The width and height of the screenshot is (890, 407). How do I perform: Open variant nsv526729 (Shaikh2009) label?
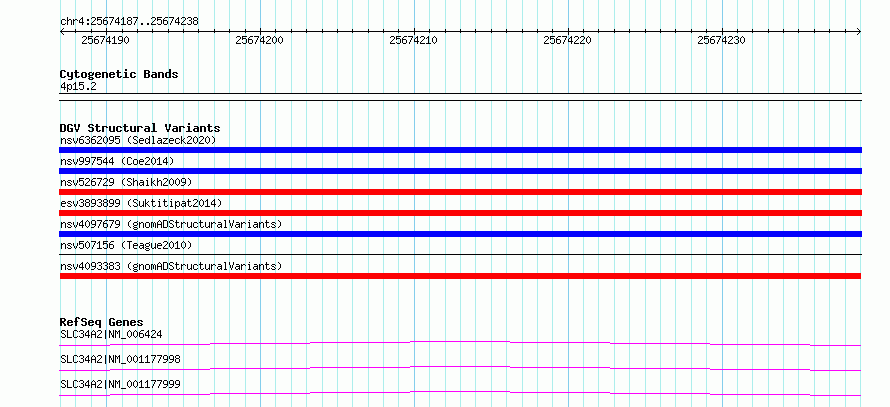click(x=126, y=182)
